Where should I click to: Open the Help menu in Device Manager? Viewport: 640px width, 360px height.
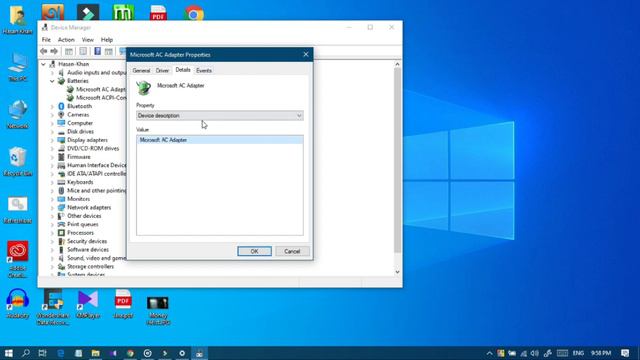[107, 40]
